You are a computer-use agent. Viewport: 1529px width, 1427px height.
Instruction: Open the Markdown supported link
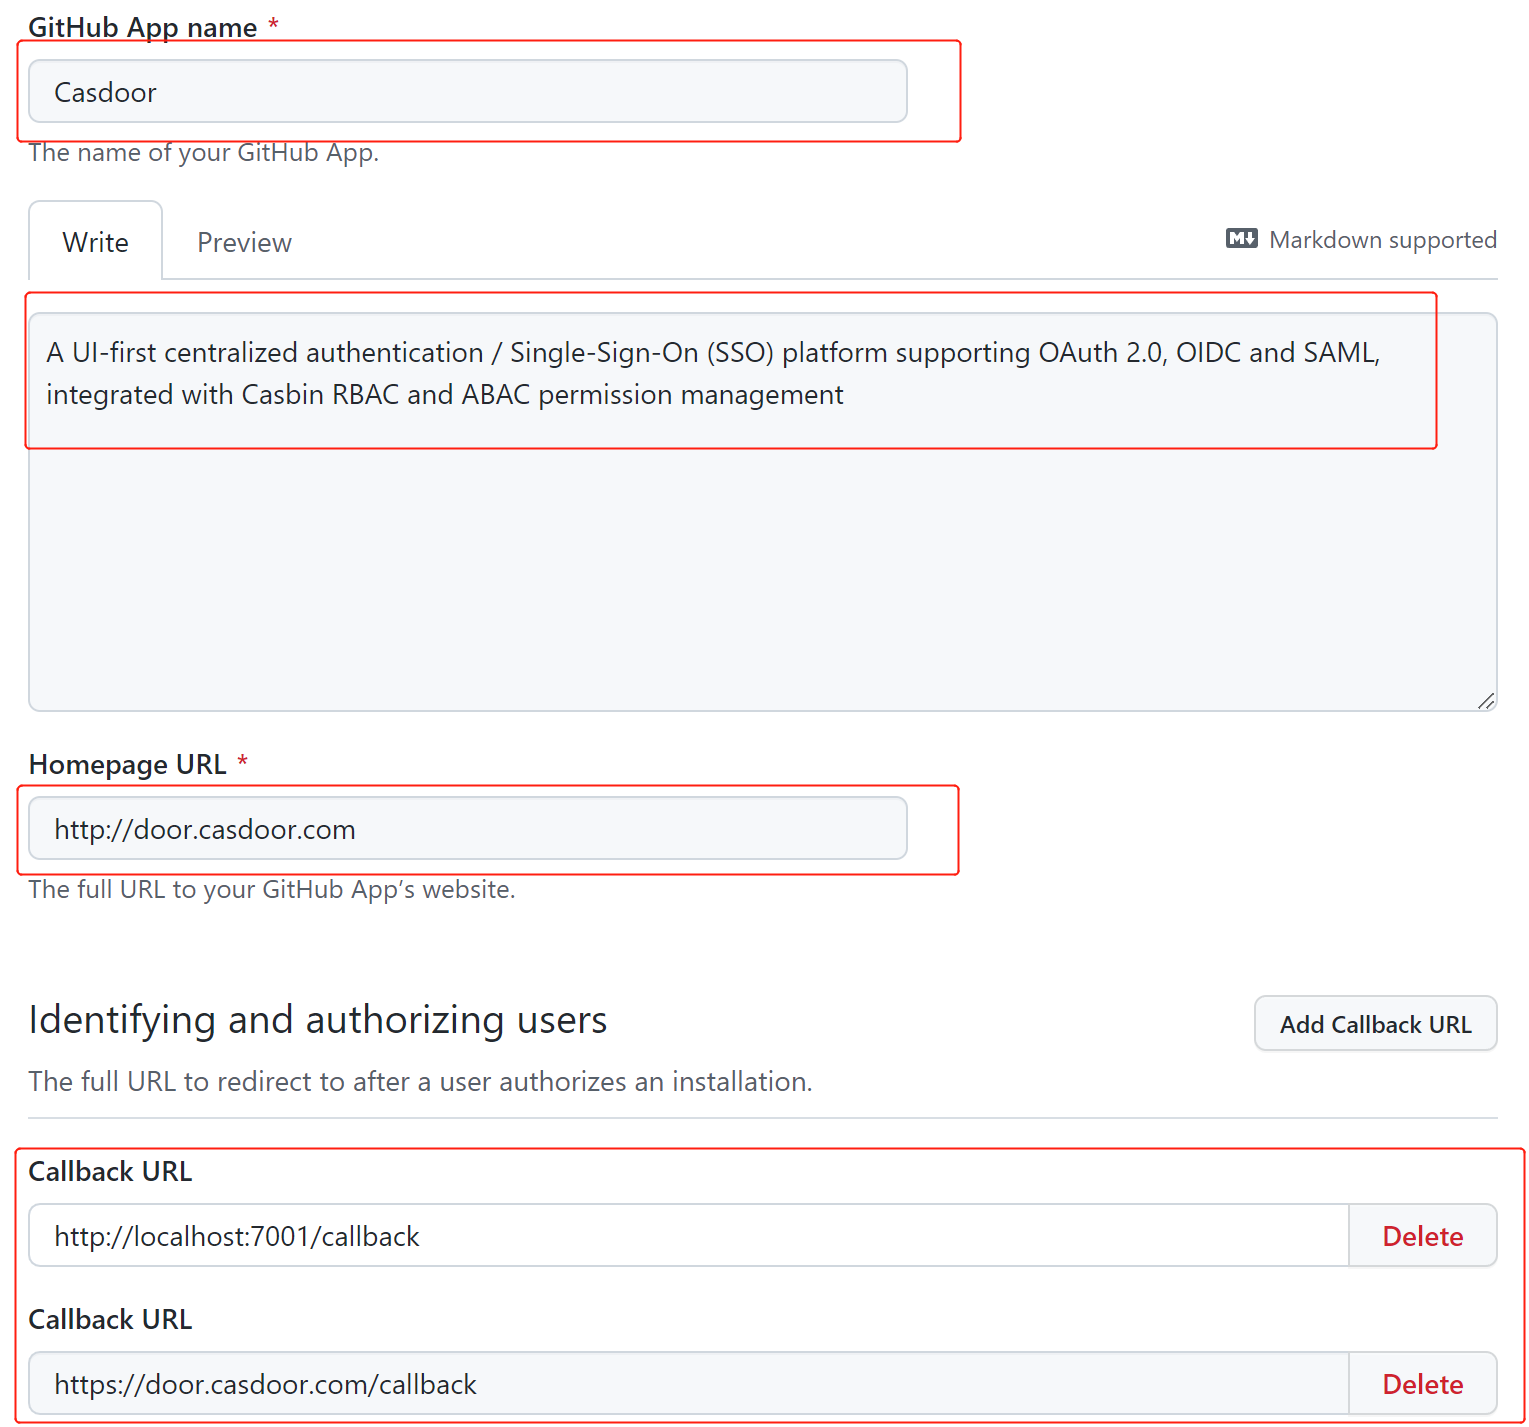1383,239
